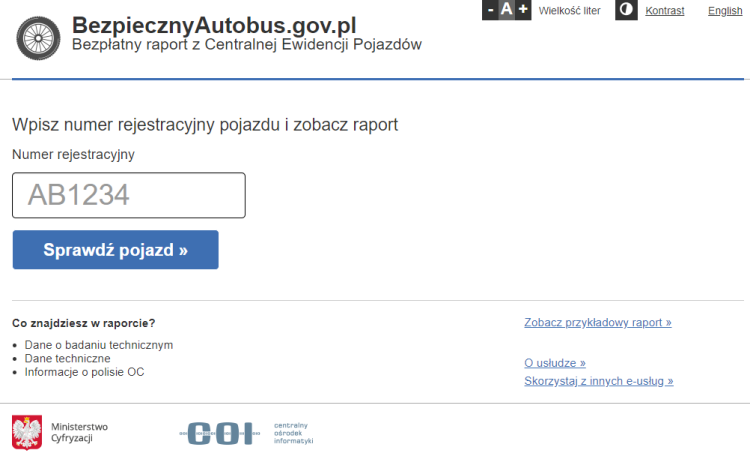Reset font size with the A button

(x=507, y=10)
